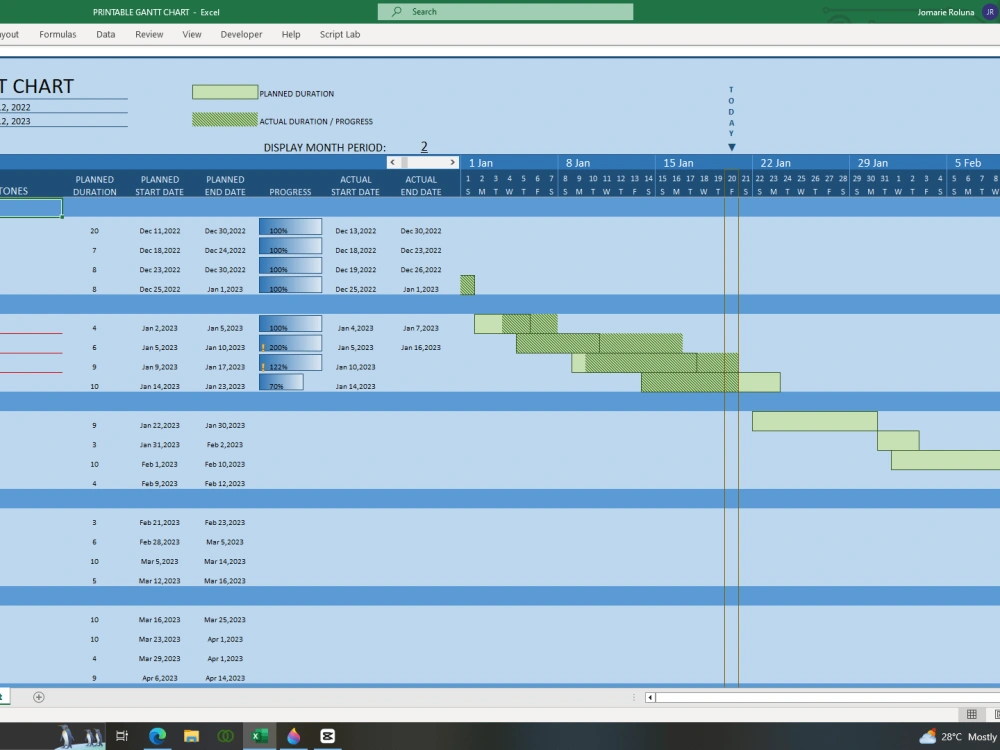Launch Microsoft Edge from the taskbar

click(x=158, y=736)
